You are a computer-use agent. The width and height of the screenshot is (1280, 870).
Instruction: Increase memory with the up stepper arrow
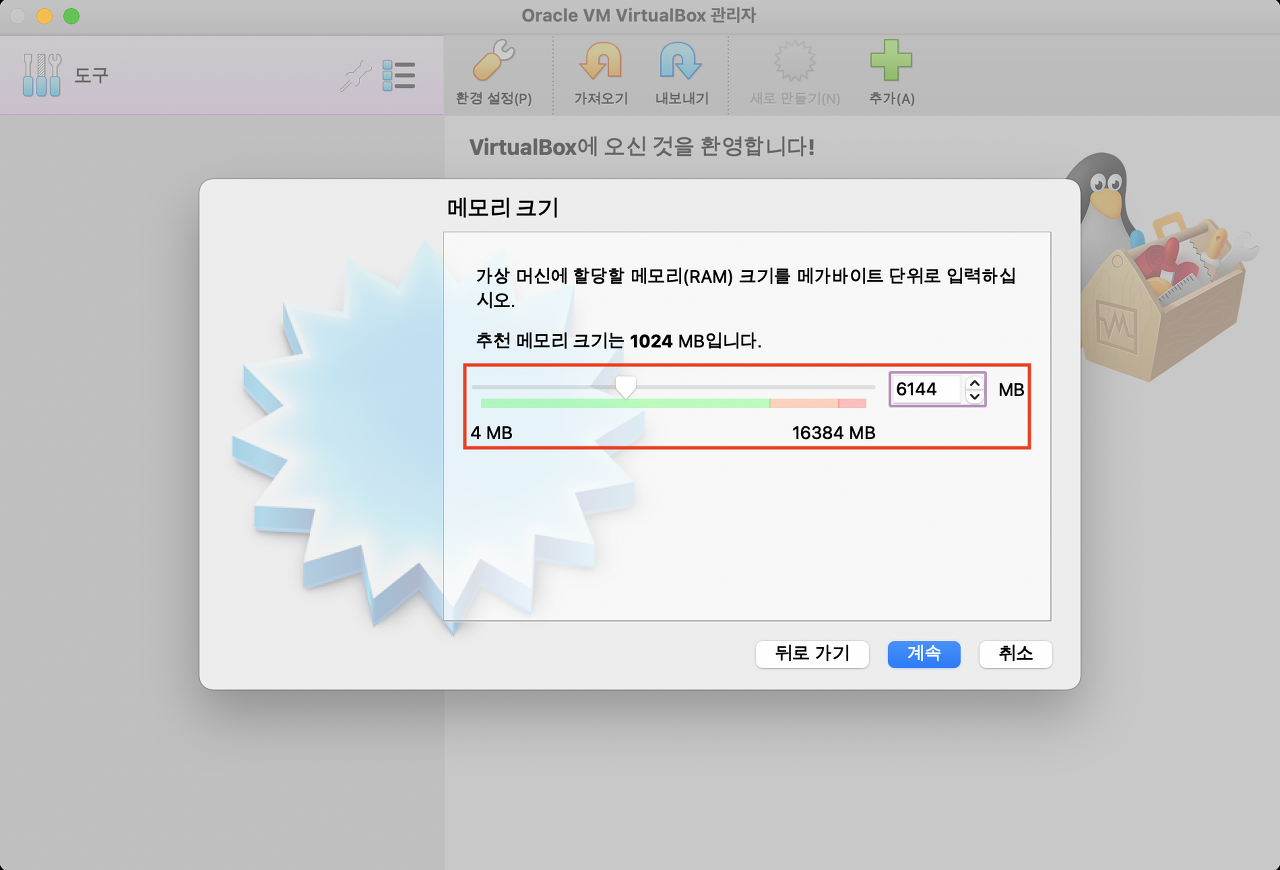(975, 382)
